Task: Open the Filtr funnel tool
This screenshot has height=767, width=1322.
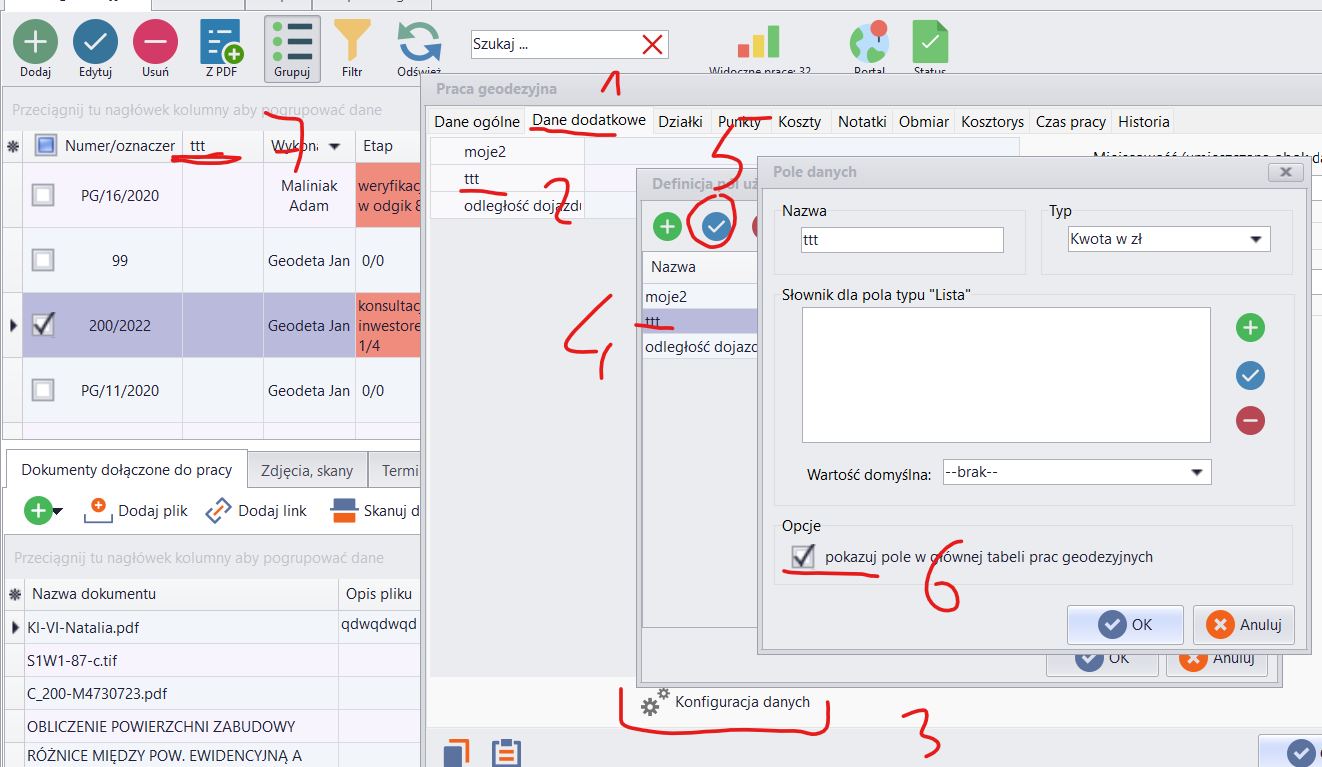Action: click(x=351, y=41)
